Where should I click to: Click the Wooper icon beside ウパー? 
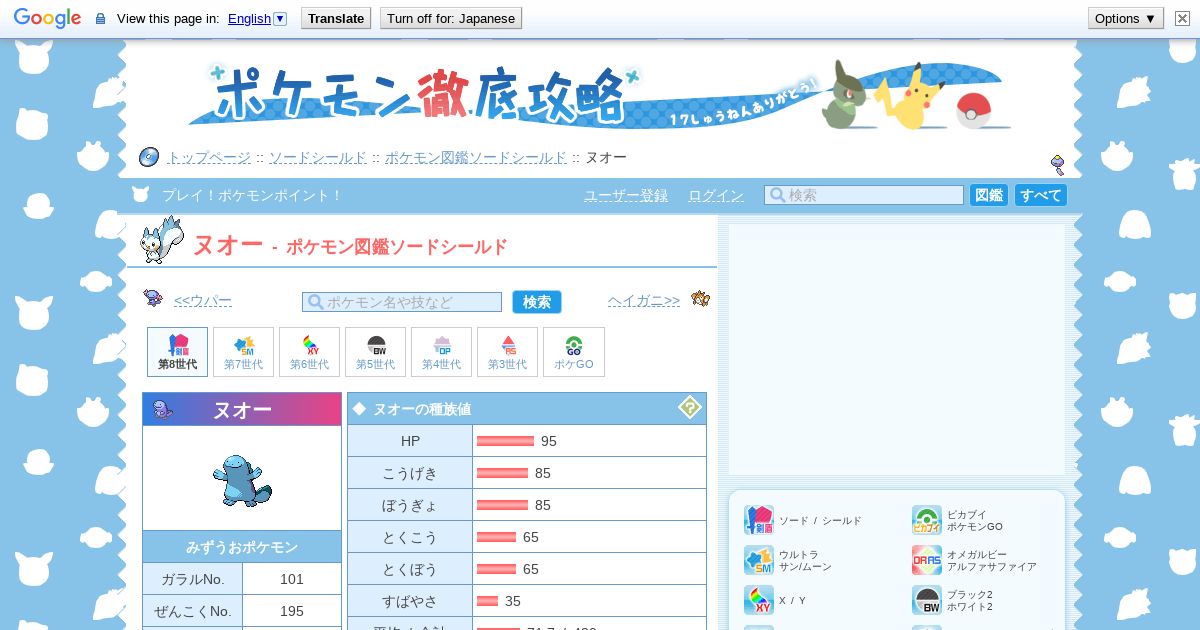click(x=153, y=298)
